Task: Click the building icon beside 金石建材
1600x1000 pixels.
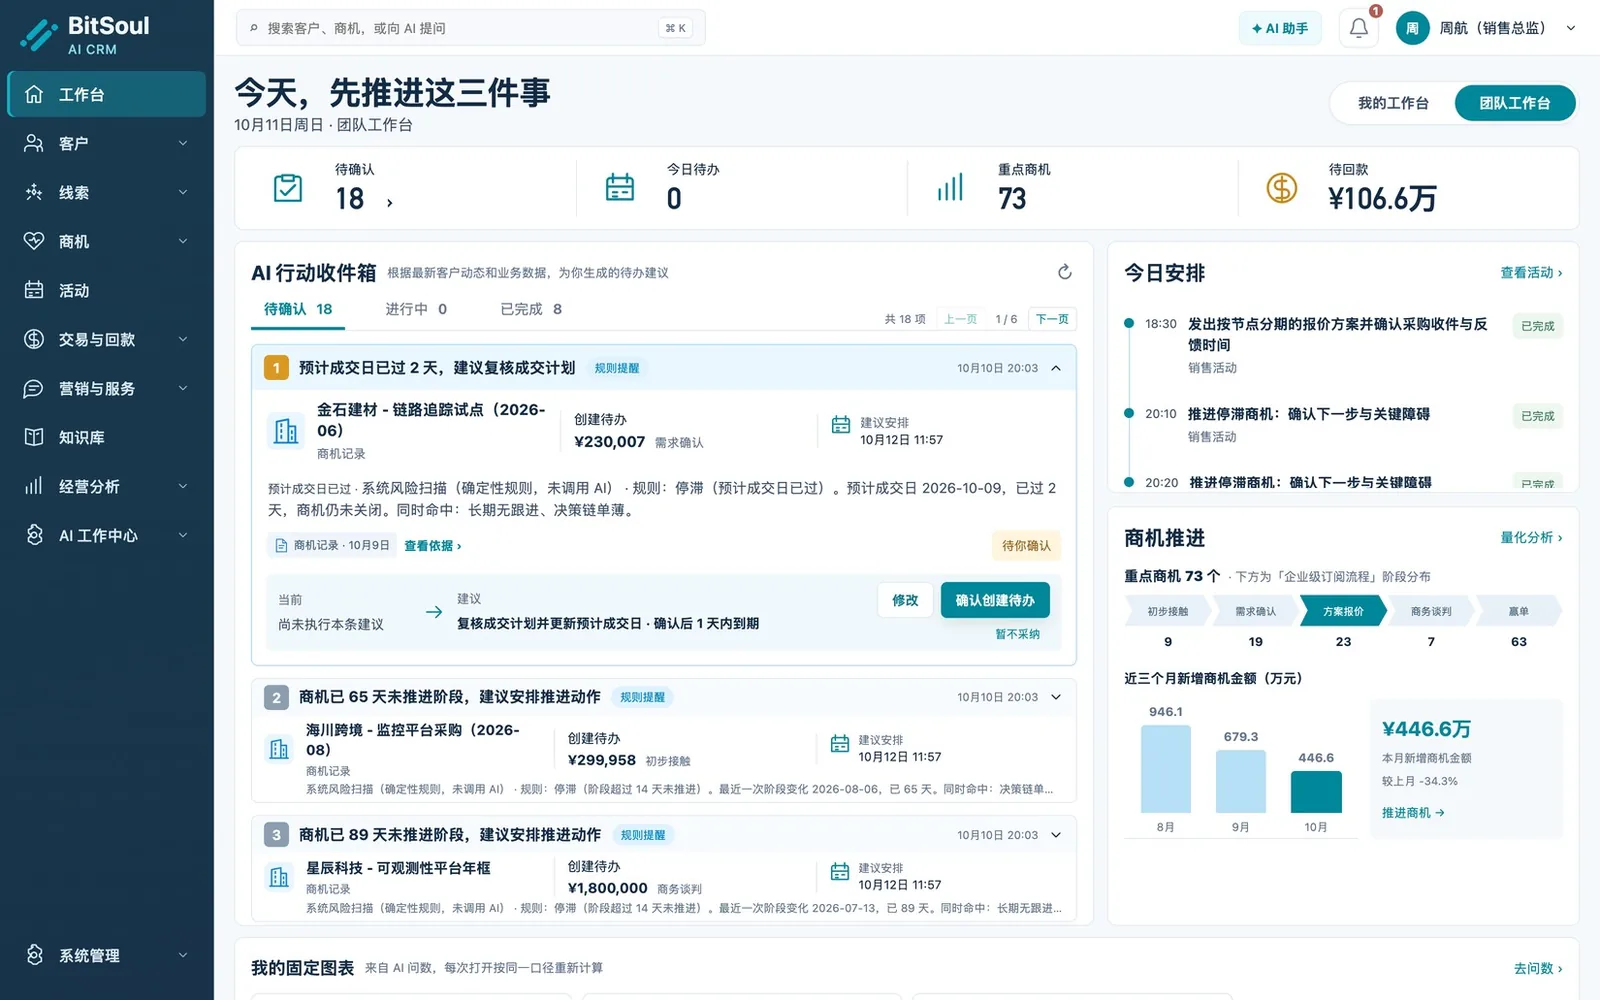Action: coord(286,431)
